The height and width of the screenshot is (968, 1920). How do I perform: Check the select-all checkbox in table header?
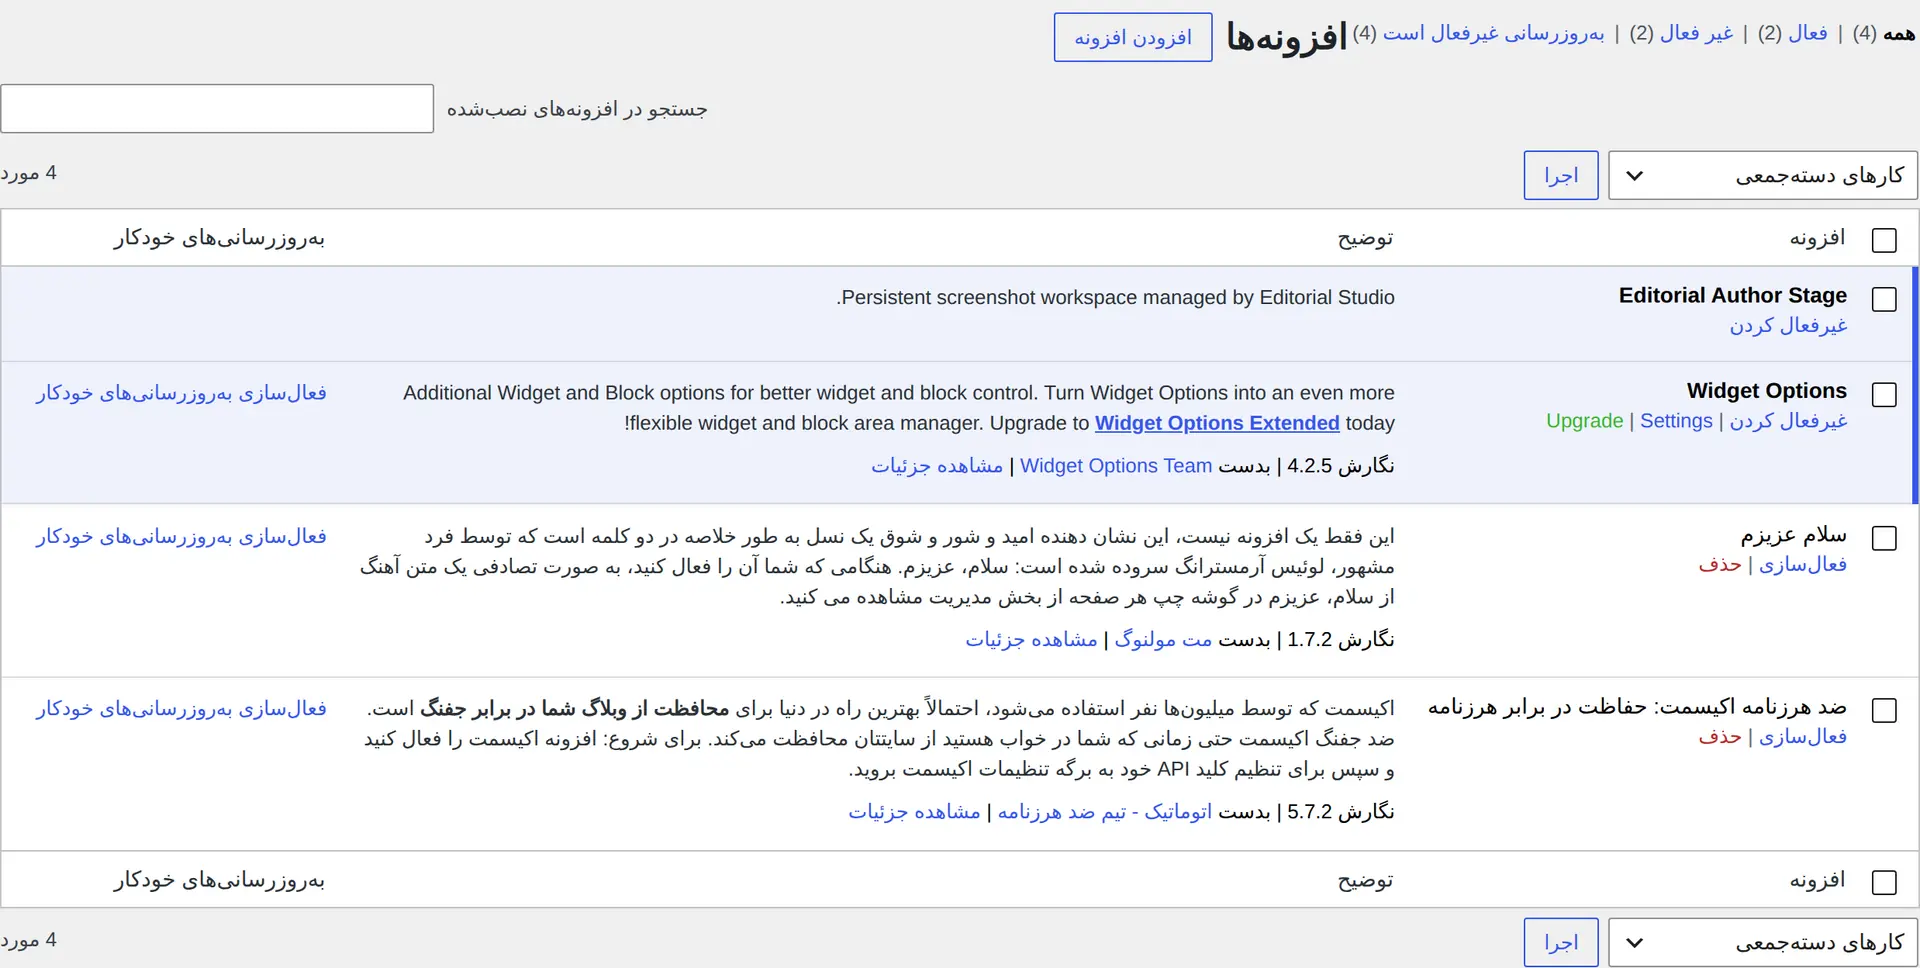click(x=1884, y=240)
